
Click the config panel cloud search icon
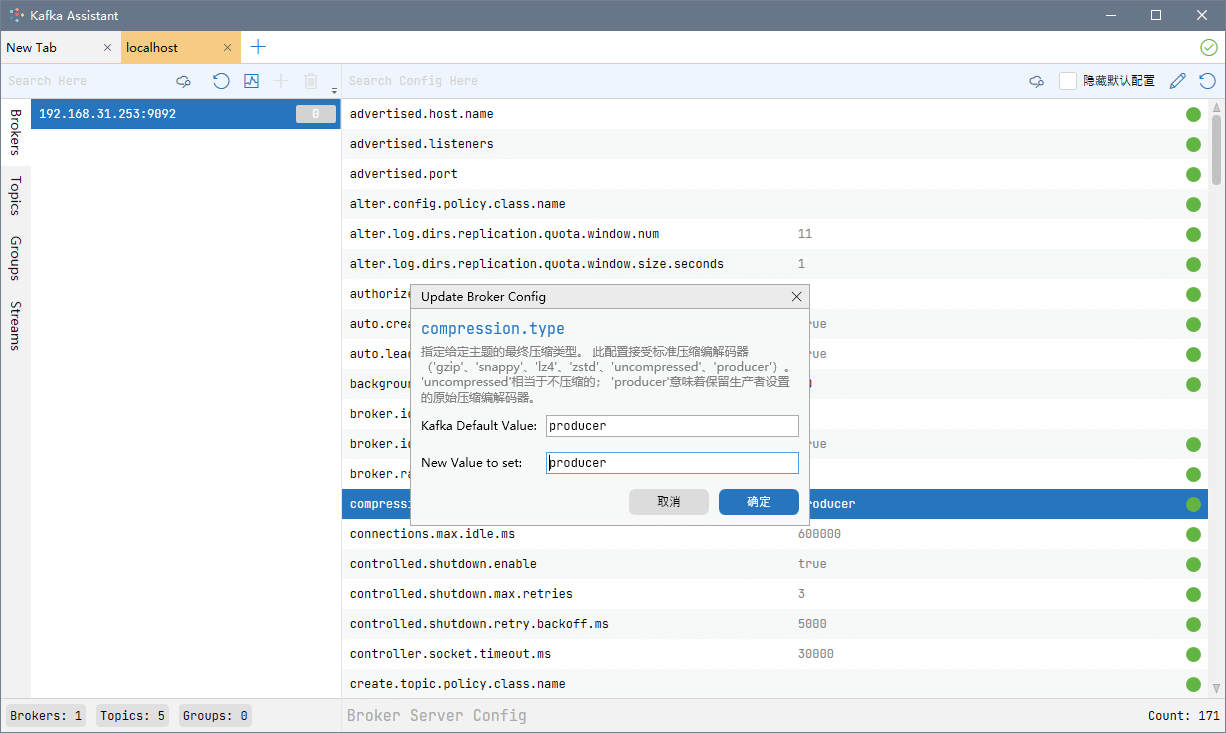tap(1036, 81)
